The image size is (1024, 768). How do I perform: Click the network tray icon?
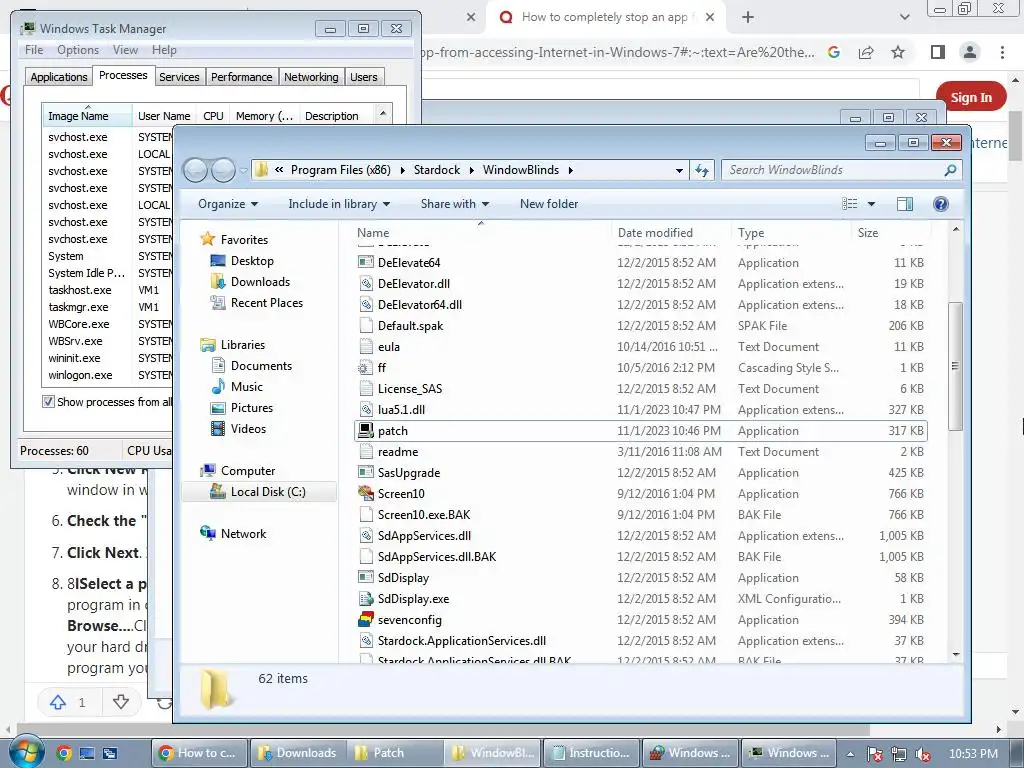899,754
